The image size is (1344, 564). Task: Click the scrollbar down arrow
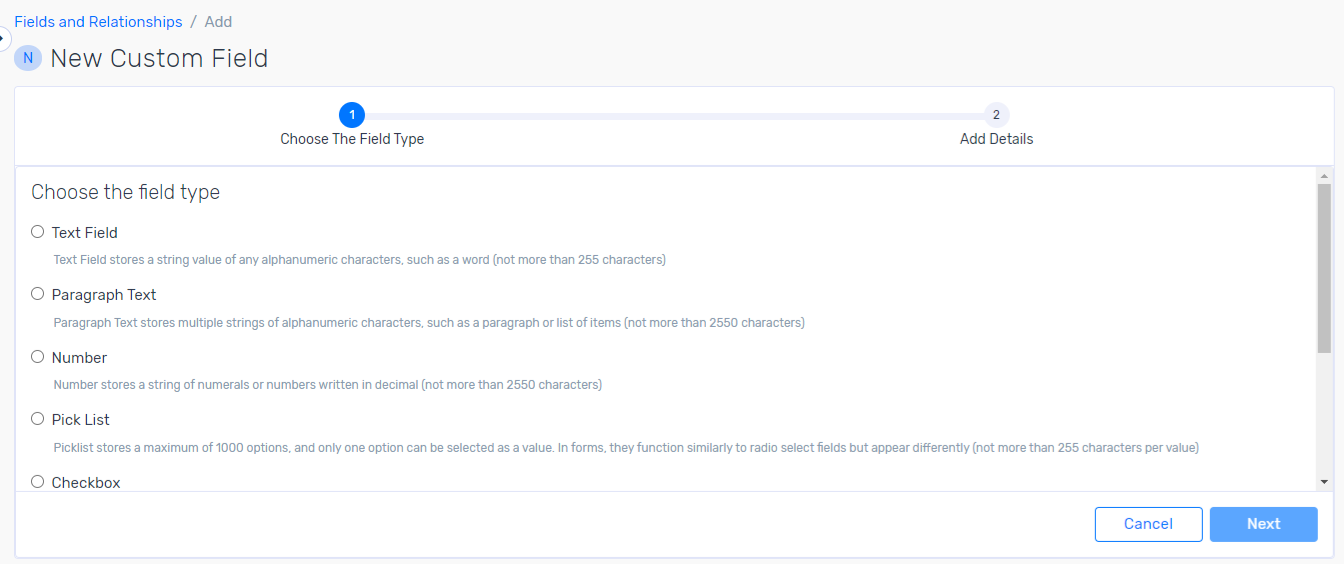click(x=1324, y=482)
